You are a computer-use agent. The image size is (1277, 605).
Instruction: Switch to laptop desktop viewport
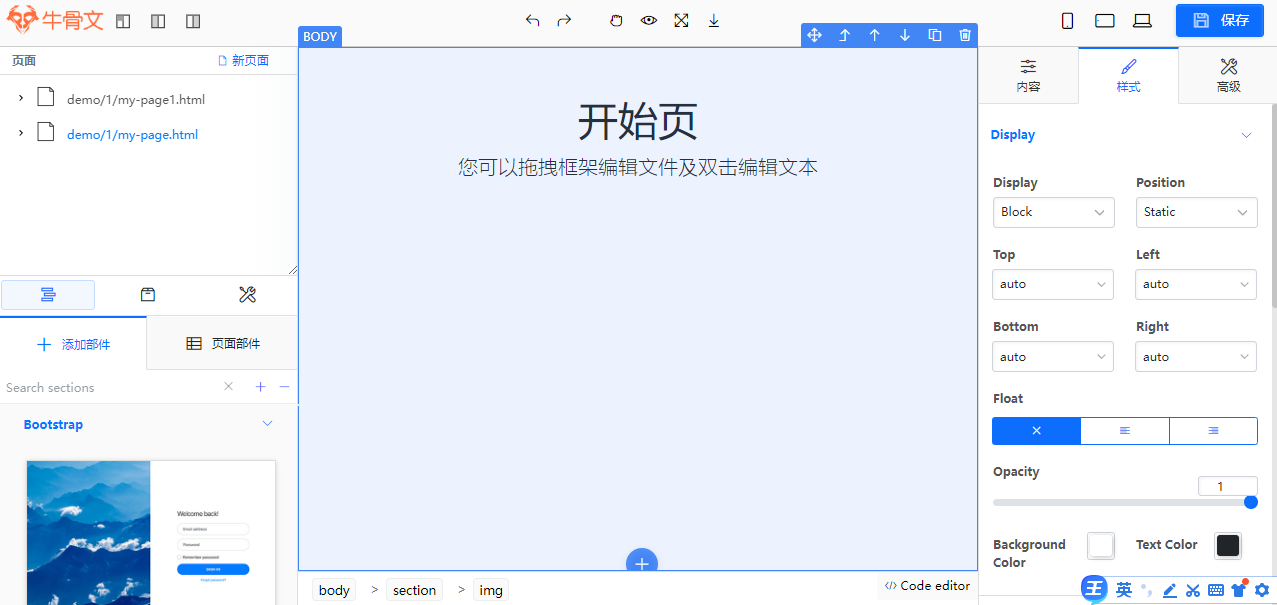pos(1141,20)
